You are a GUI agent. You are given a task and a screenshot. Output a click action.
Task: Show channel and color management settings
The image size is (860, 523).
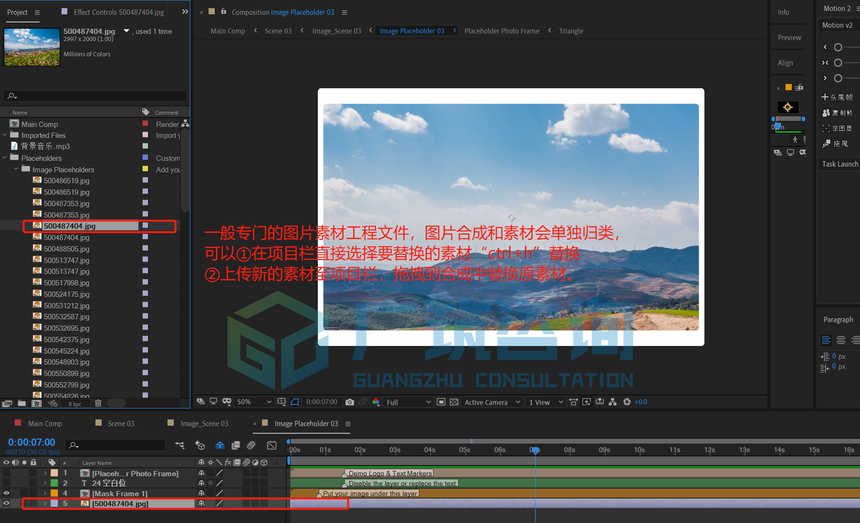click(376, 402)
